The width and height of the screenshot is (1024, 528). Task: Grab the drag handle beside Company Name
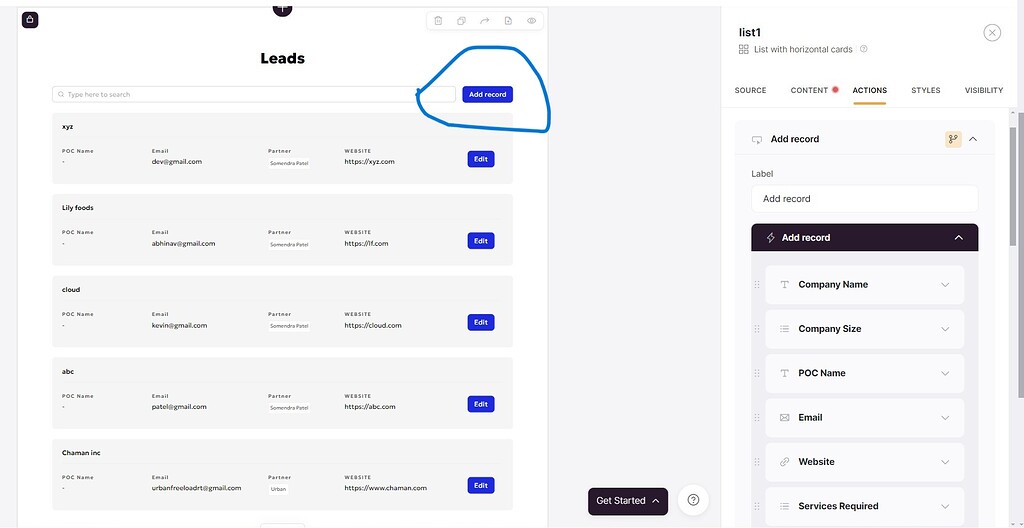click(x=757, y=285)
